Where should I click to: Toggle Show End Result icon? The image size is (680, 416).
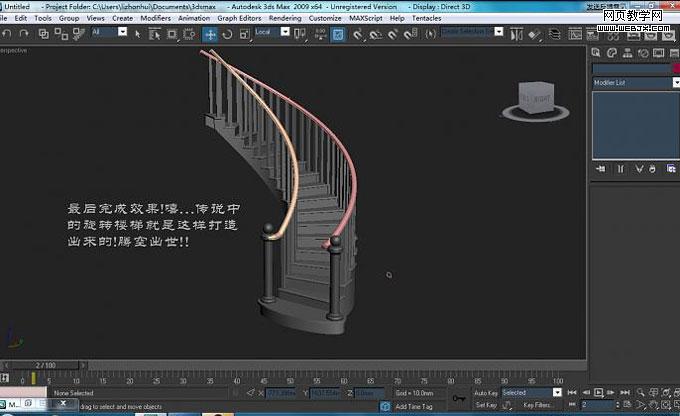click(621, 169)
